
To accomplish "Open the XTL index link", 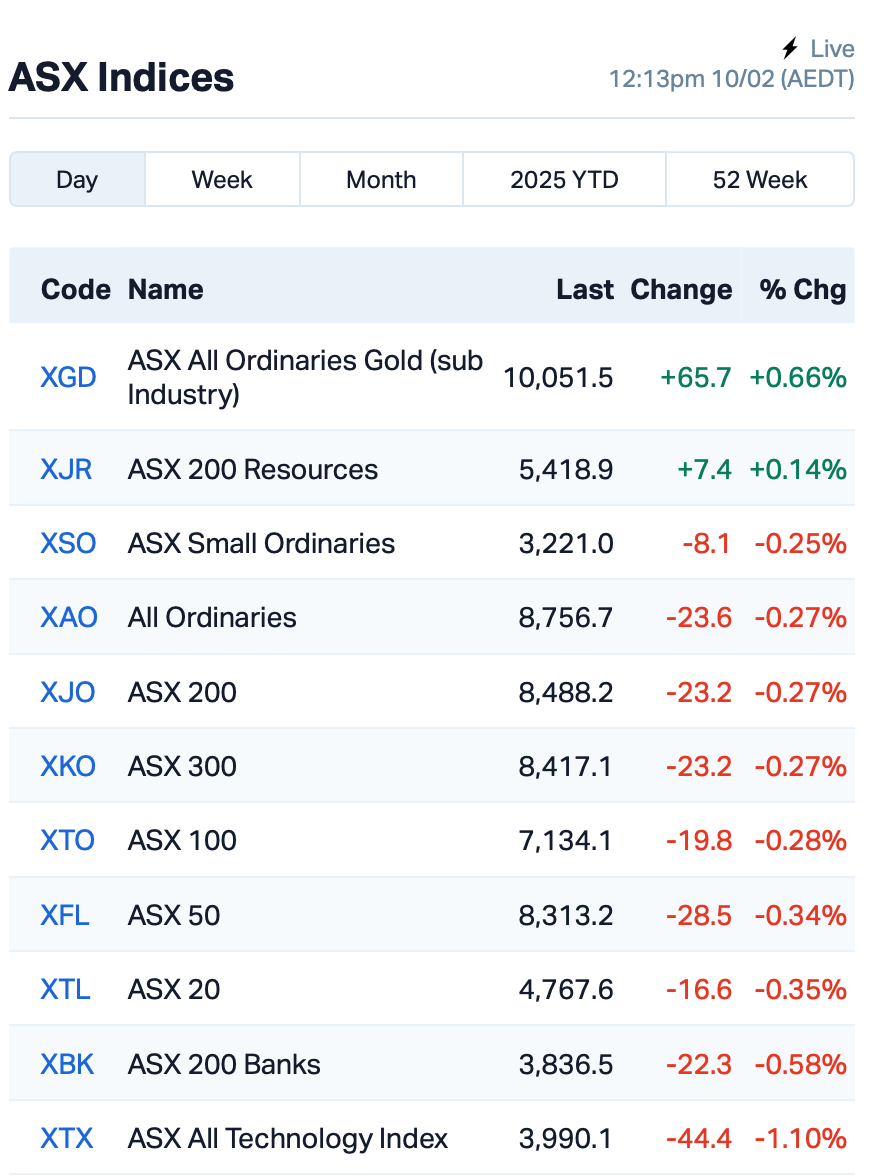I will point(65,989).
